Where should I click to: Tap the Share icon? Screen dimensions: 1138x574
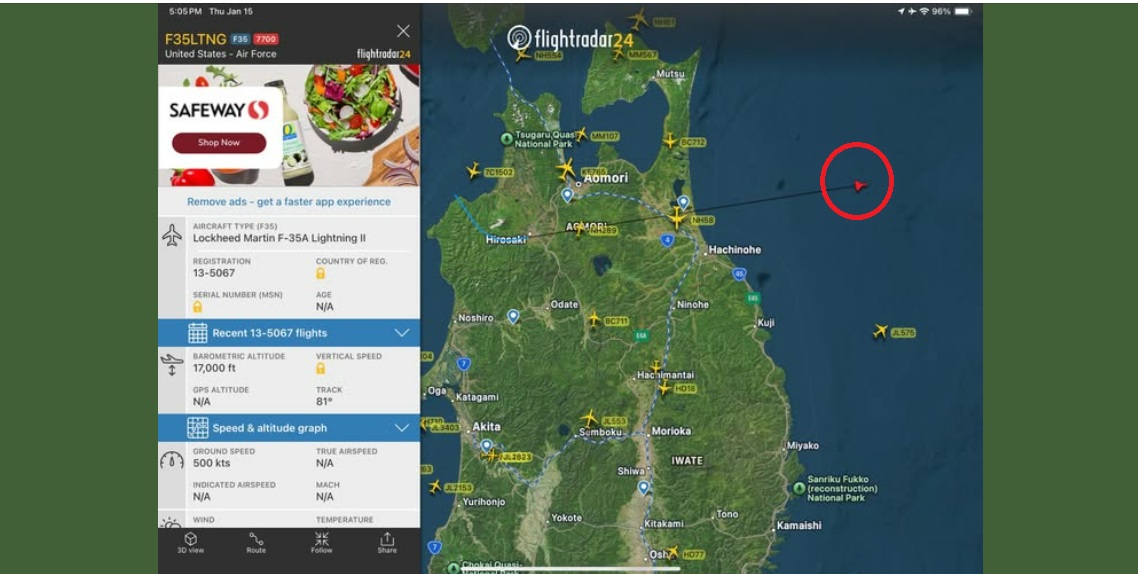387,542
